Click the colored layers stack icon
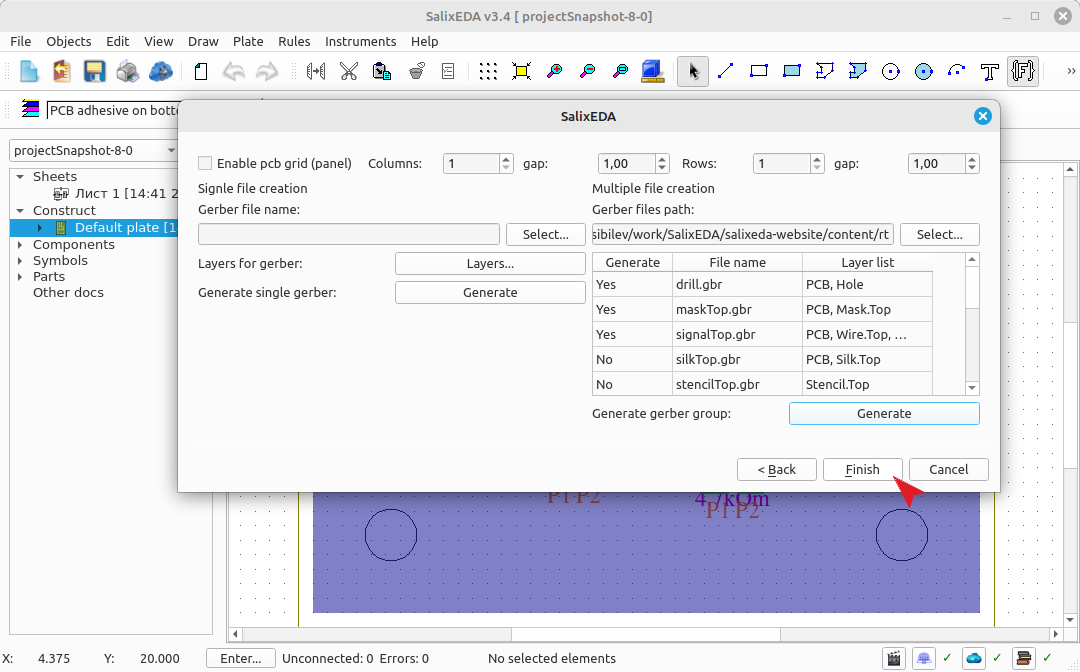 [30, 109]
